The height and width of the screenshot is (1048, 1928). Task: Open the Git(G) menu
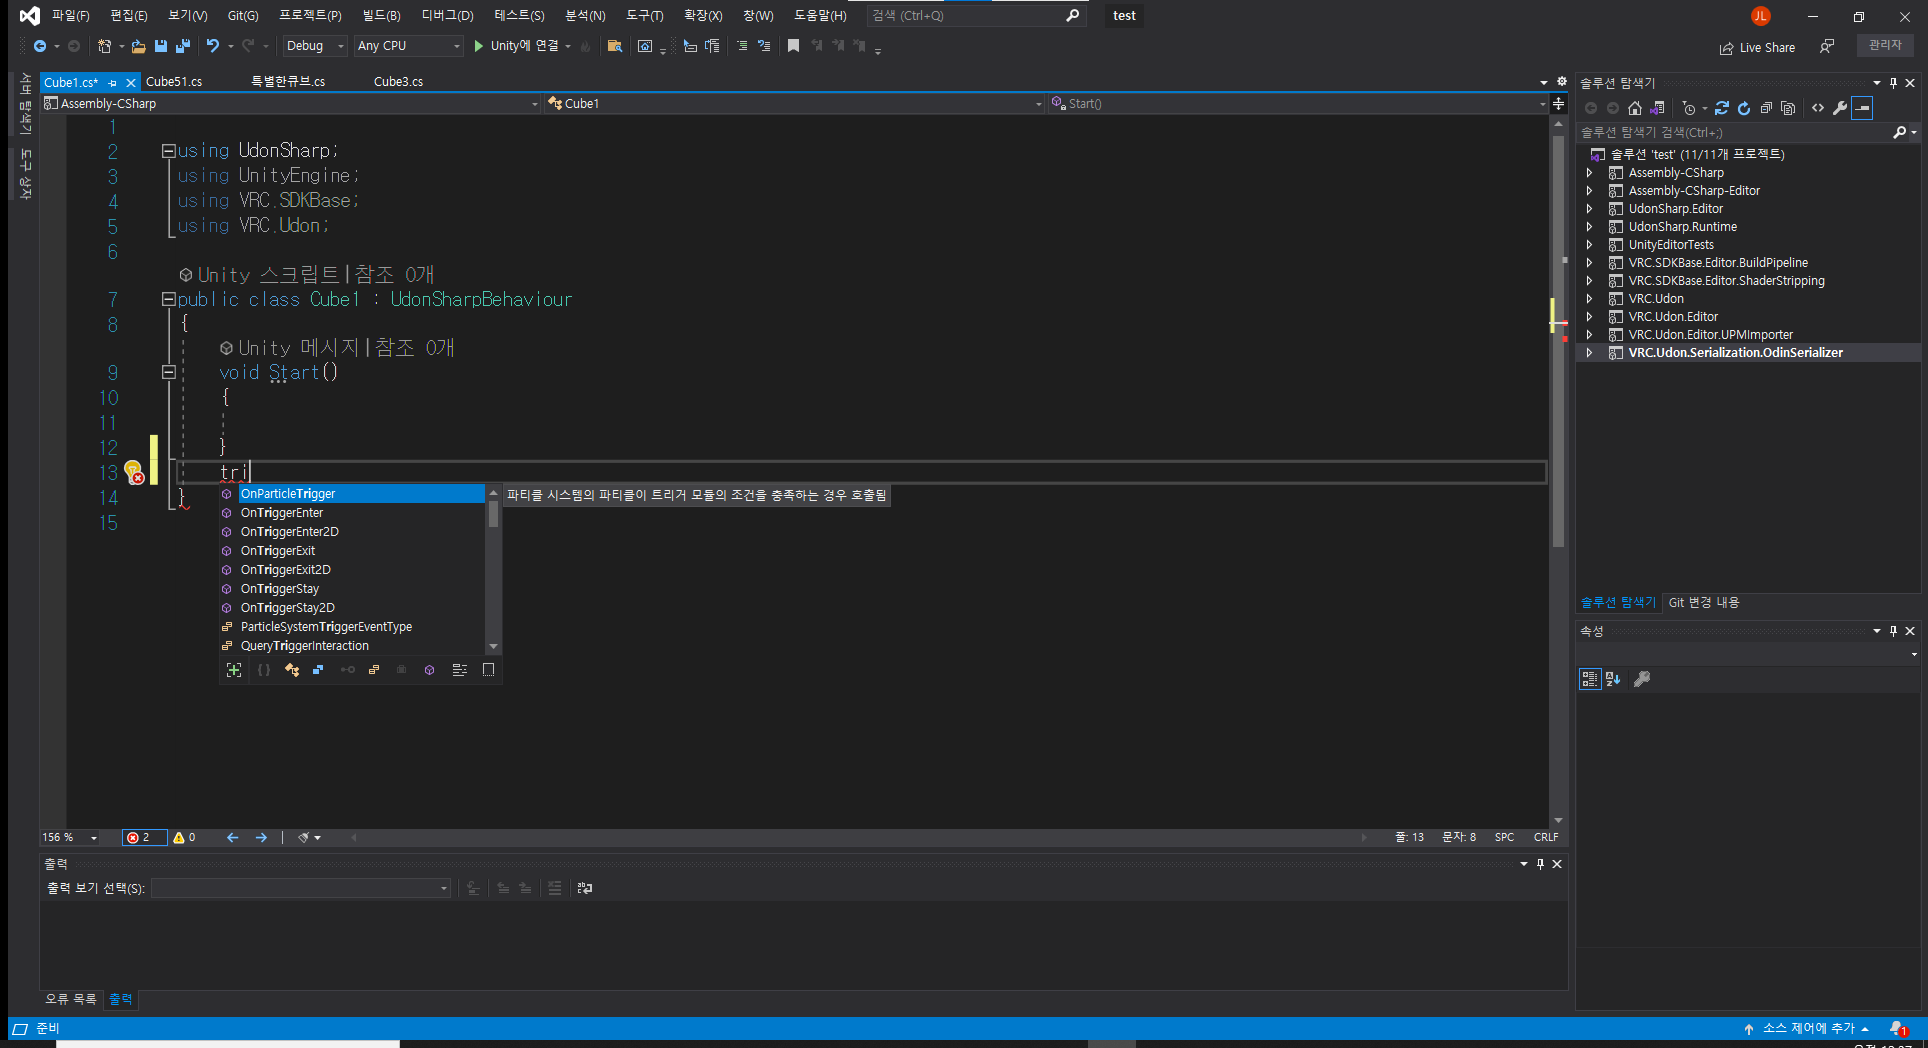pyautogui.click(x=242, y=15)
